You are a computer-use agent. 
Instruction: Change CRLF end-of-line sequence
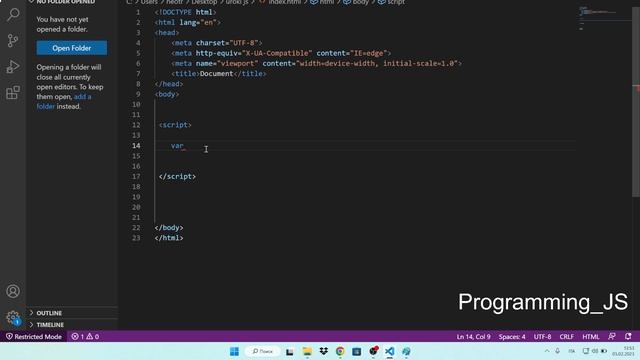[567, 336]
